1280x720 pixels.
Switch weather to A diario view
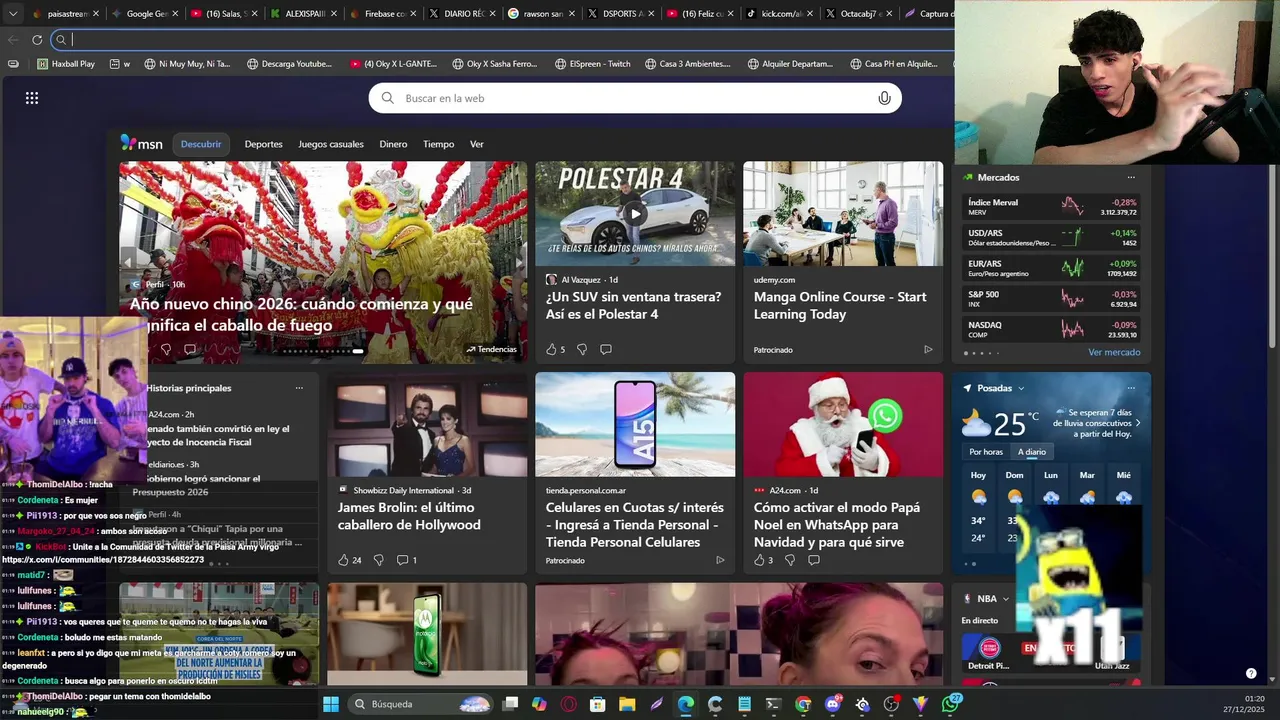[x=1032, y=452]
